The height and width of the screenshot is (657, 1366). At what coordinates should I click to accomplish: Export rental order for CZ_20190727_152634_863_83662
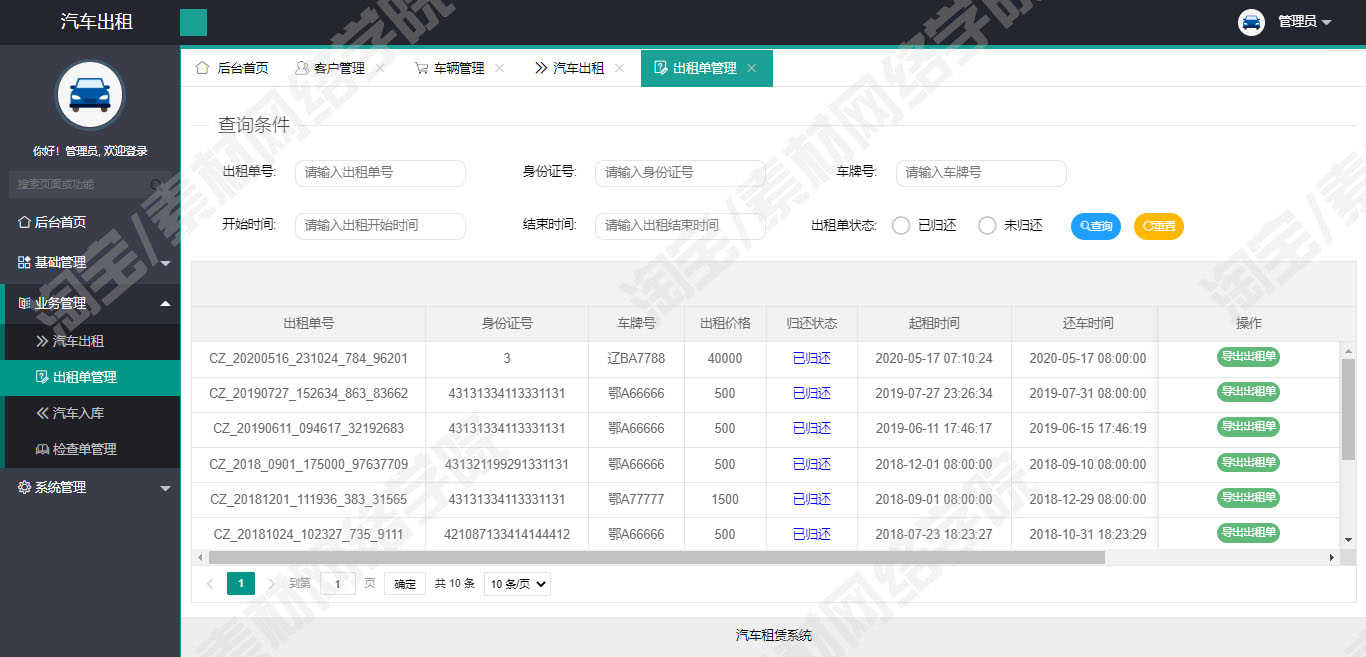[x=1248, y=391]
